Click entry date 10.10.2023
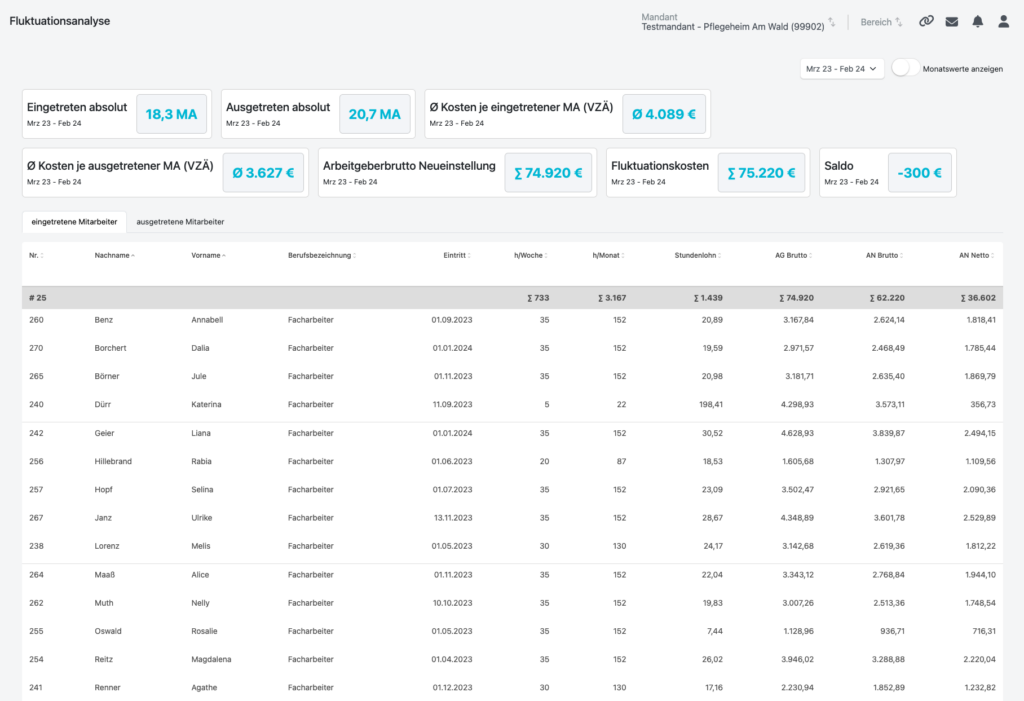Viewport: 1024px width, 701px height. pos(453,603)
